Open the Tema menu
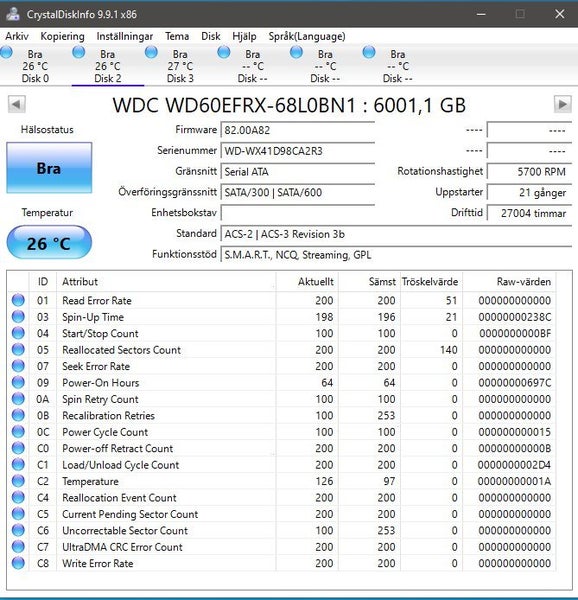 pos(177,36)
